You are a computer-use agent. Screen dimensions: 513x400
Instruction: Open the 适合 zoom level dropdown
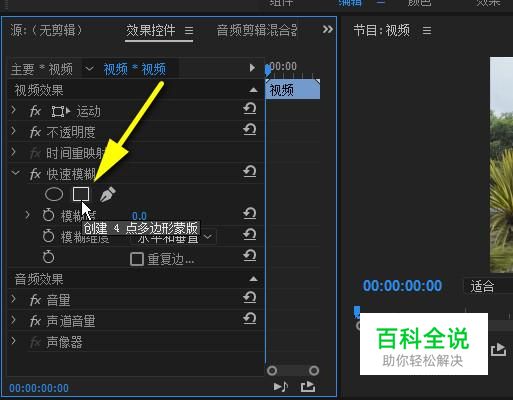coord(488,286)
